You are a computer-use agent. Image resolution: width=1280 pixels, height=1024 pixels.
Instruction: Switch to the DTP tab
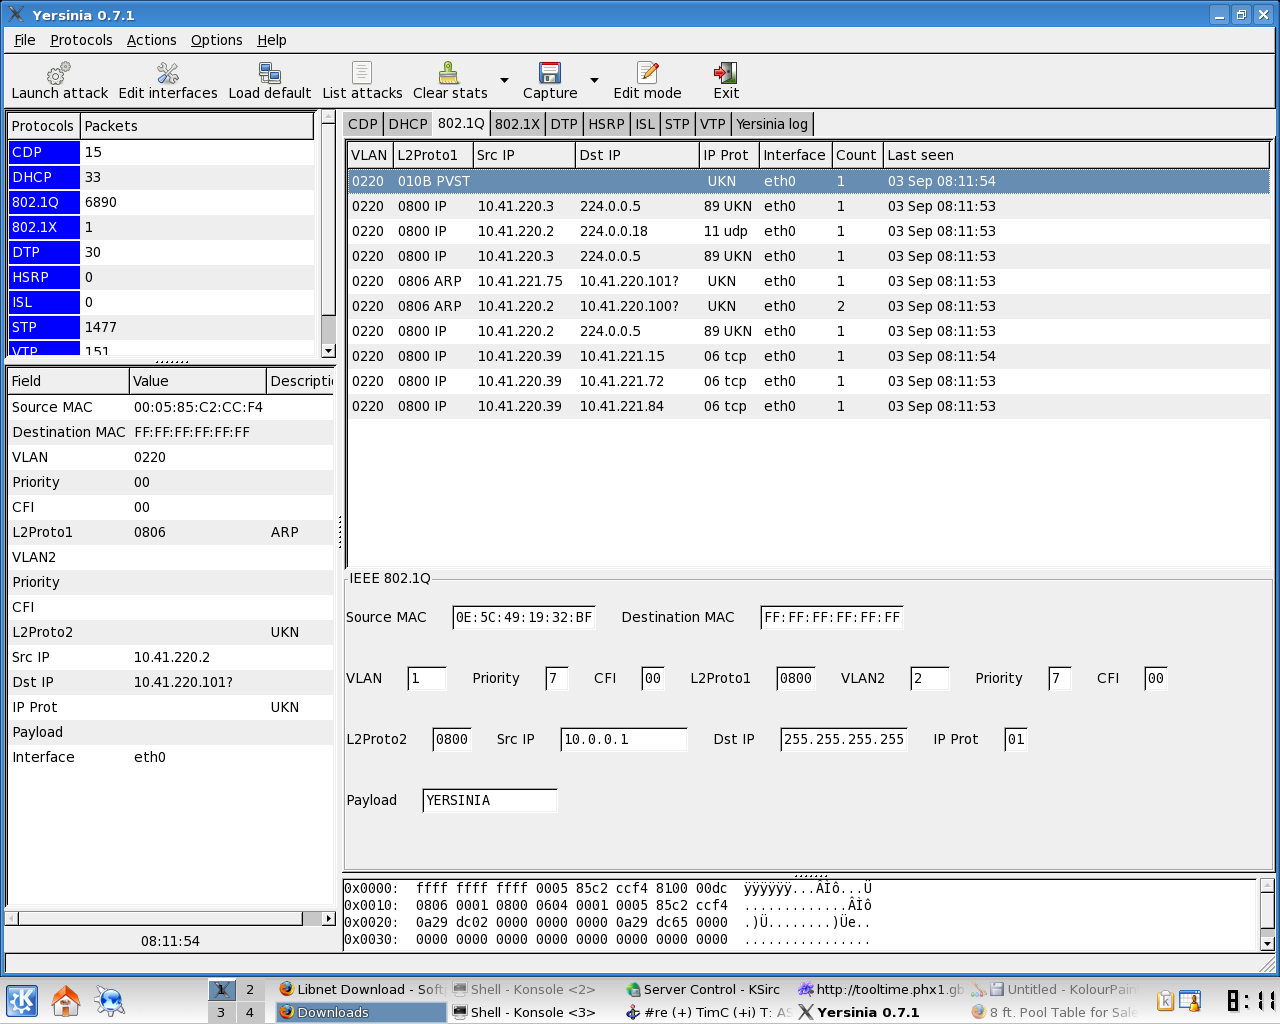564,124
